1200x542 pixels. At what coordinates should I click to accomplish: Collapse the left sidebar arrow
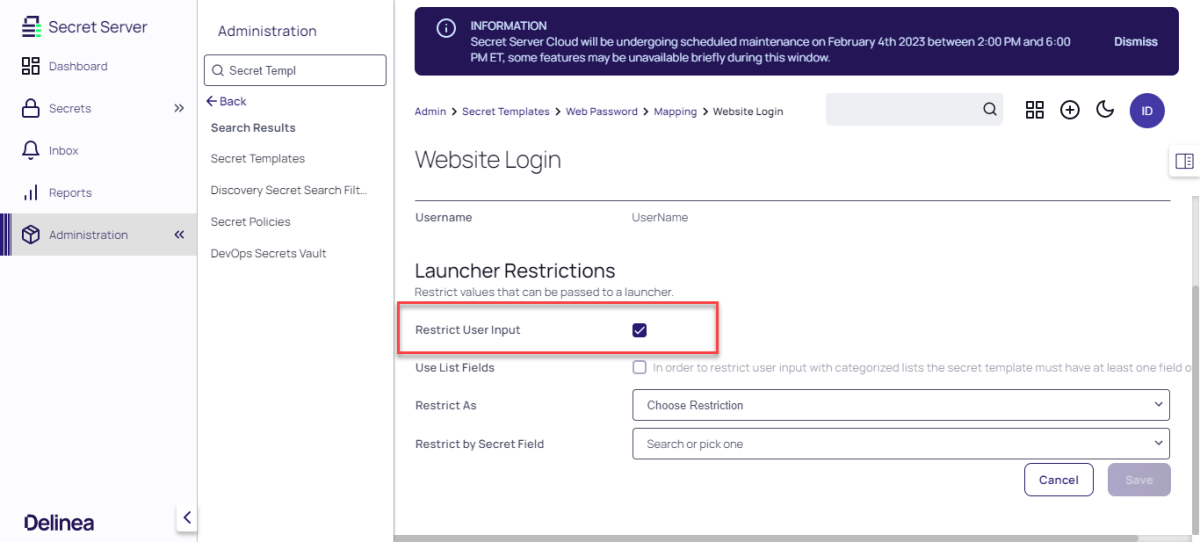(186, 518)
